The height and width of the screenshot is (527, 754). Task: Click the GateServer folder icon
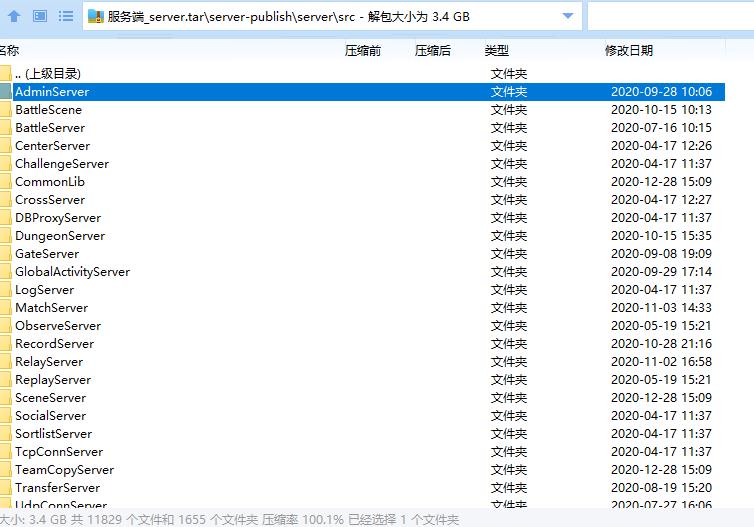(x=5, y=254)
